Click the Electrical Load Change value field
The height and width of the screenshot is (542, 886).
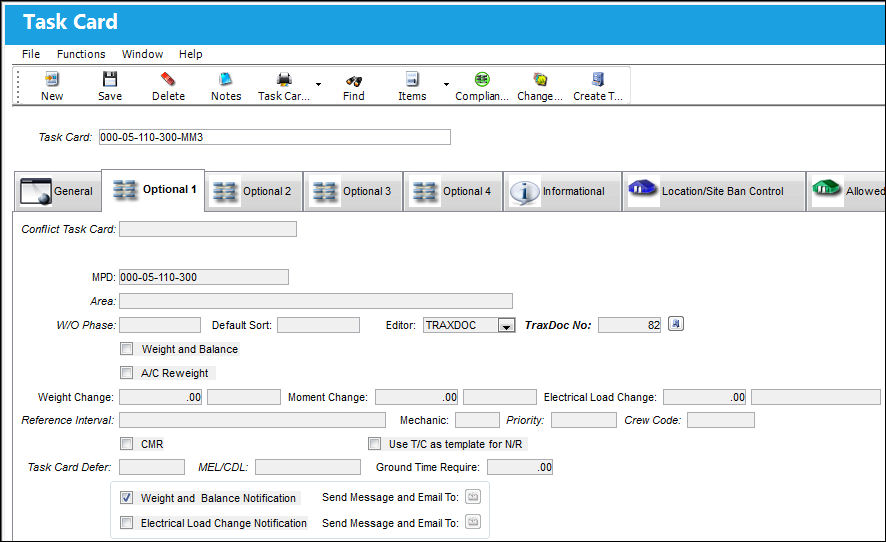705,397
